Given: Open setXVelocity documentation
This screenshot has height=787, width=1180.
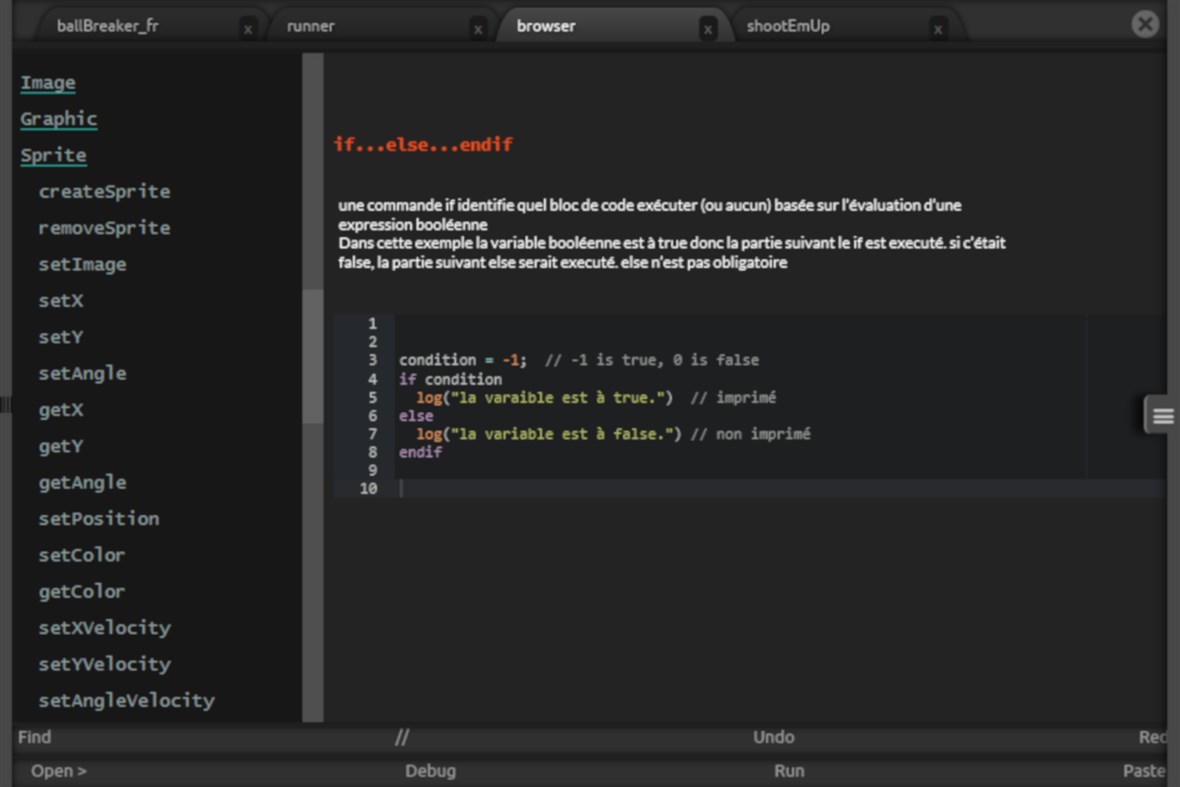Looking at the screenshot, I should point(105,627).
